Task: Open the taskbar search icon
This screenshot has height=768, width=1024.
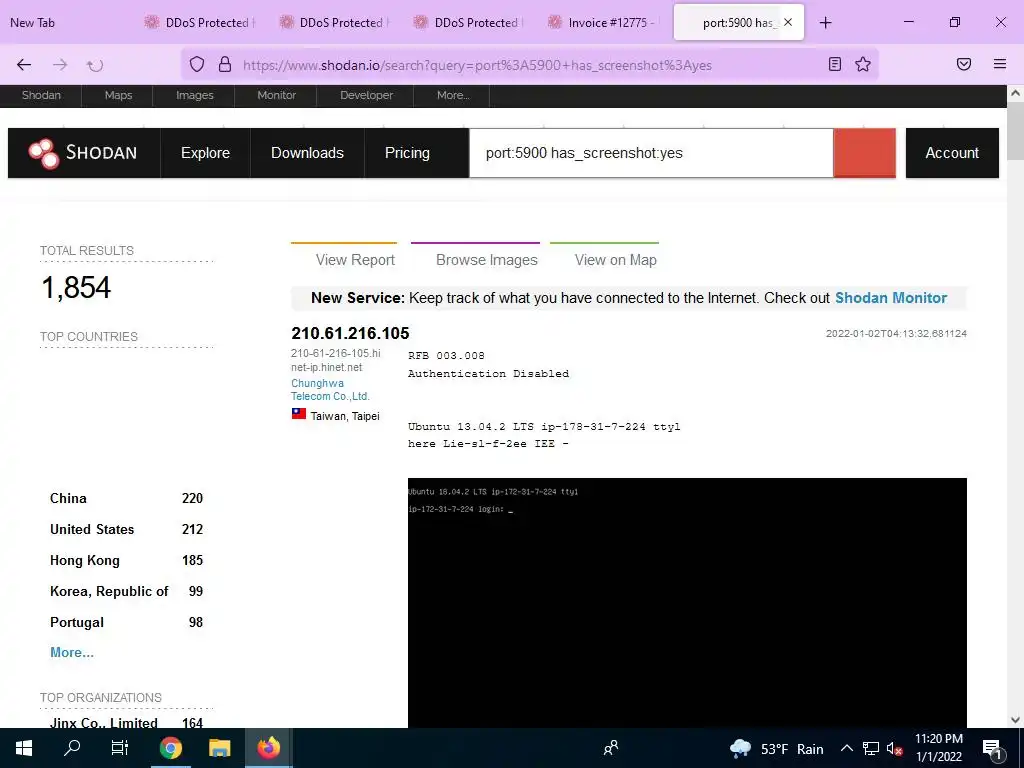Action: [x=72, y=747]
